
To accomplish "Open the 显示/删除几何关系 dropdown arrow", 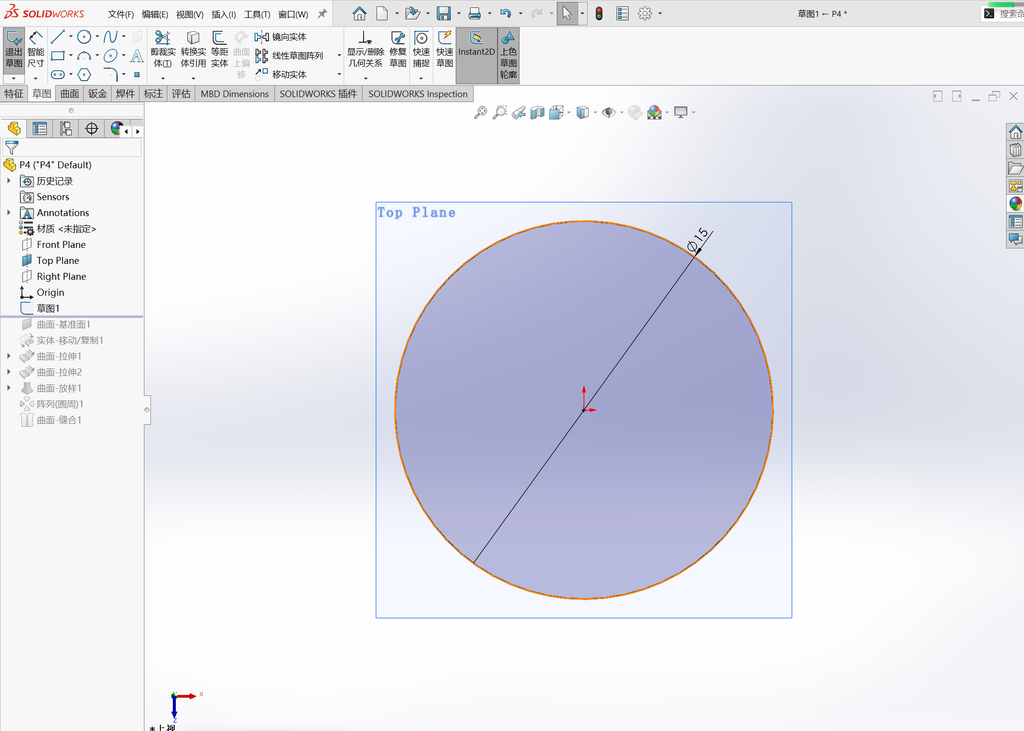I will pos(365,78).
